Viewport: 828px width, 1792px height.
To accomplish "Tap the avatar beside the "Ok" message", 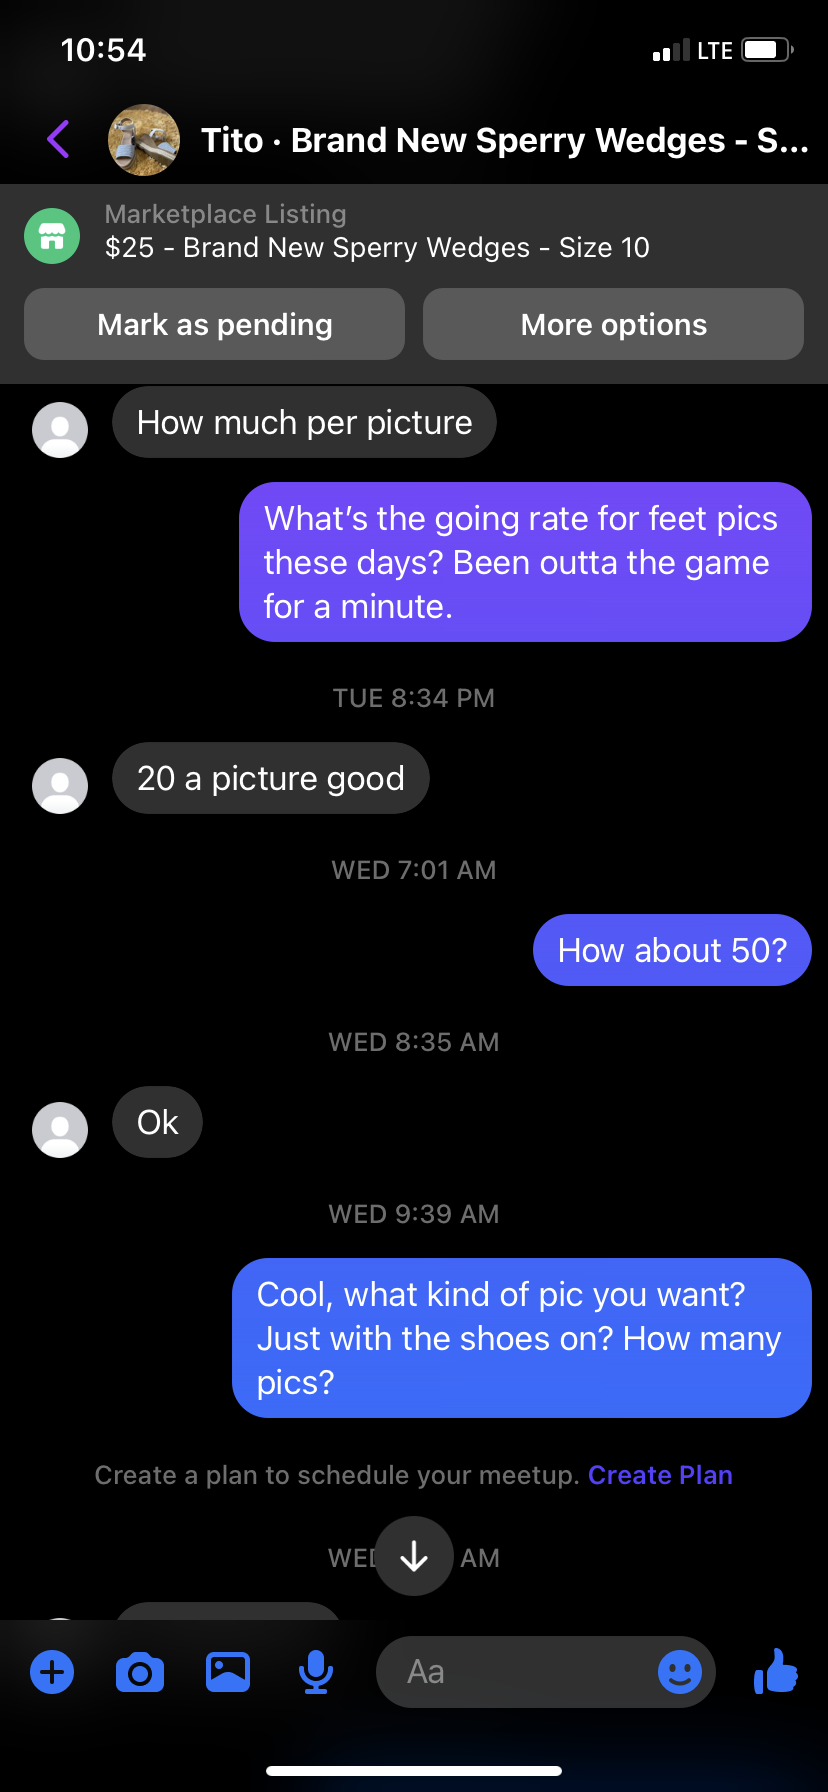I will pyautogui.click(x=60, y=1130).
